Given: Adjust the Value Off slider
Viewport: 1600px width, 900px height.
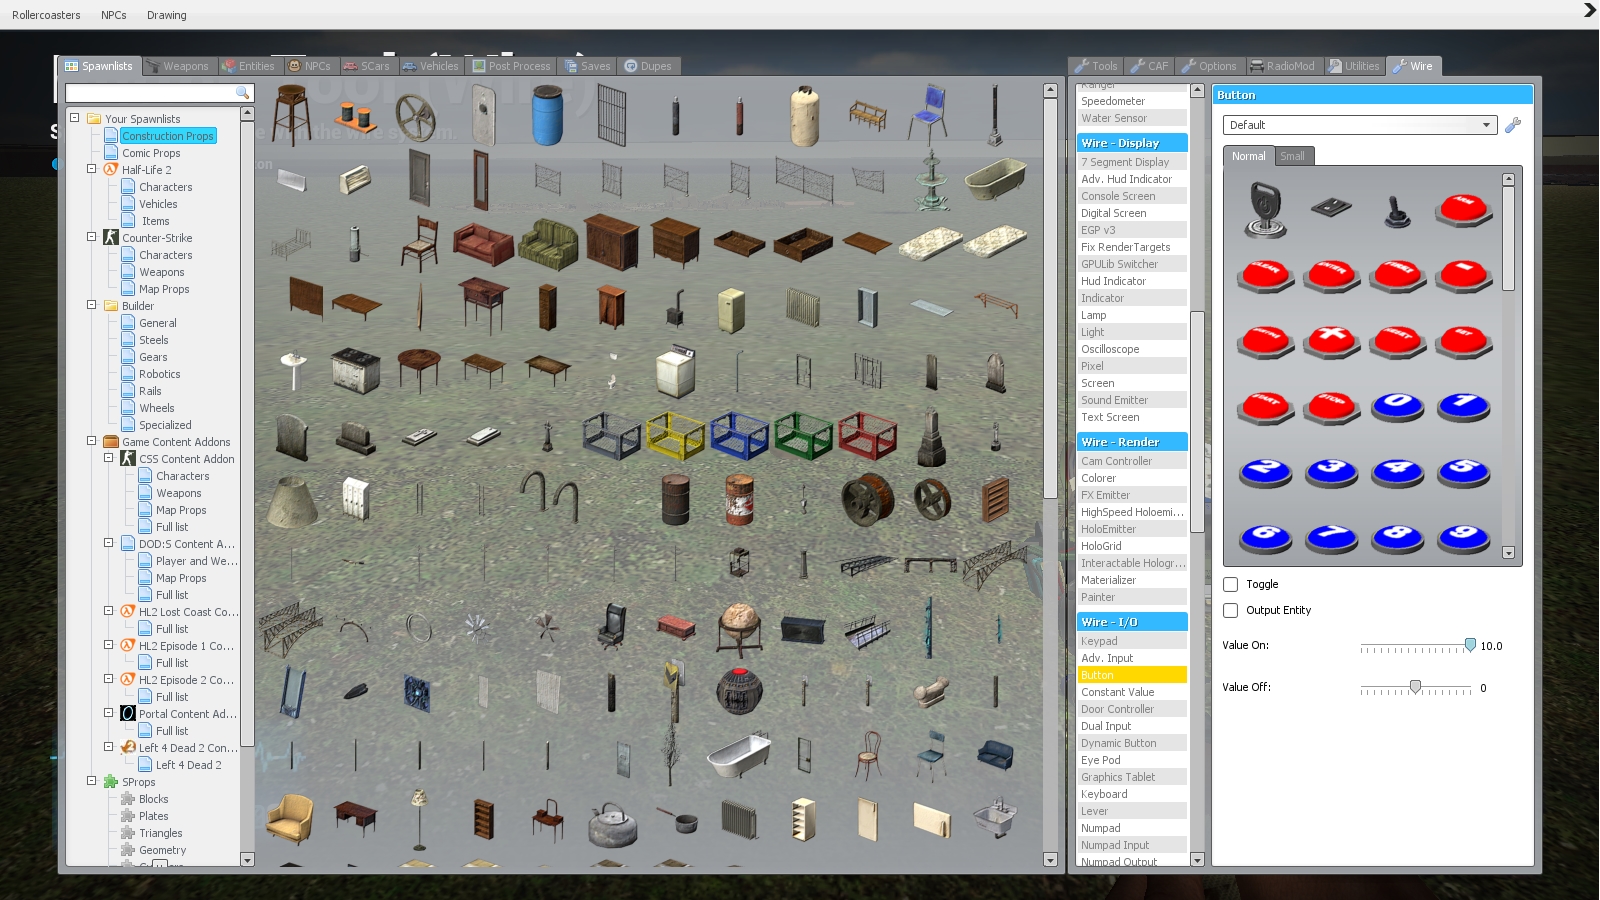Looking at the screenshot, I should point(1415,687).
